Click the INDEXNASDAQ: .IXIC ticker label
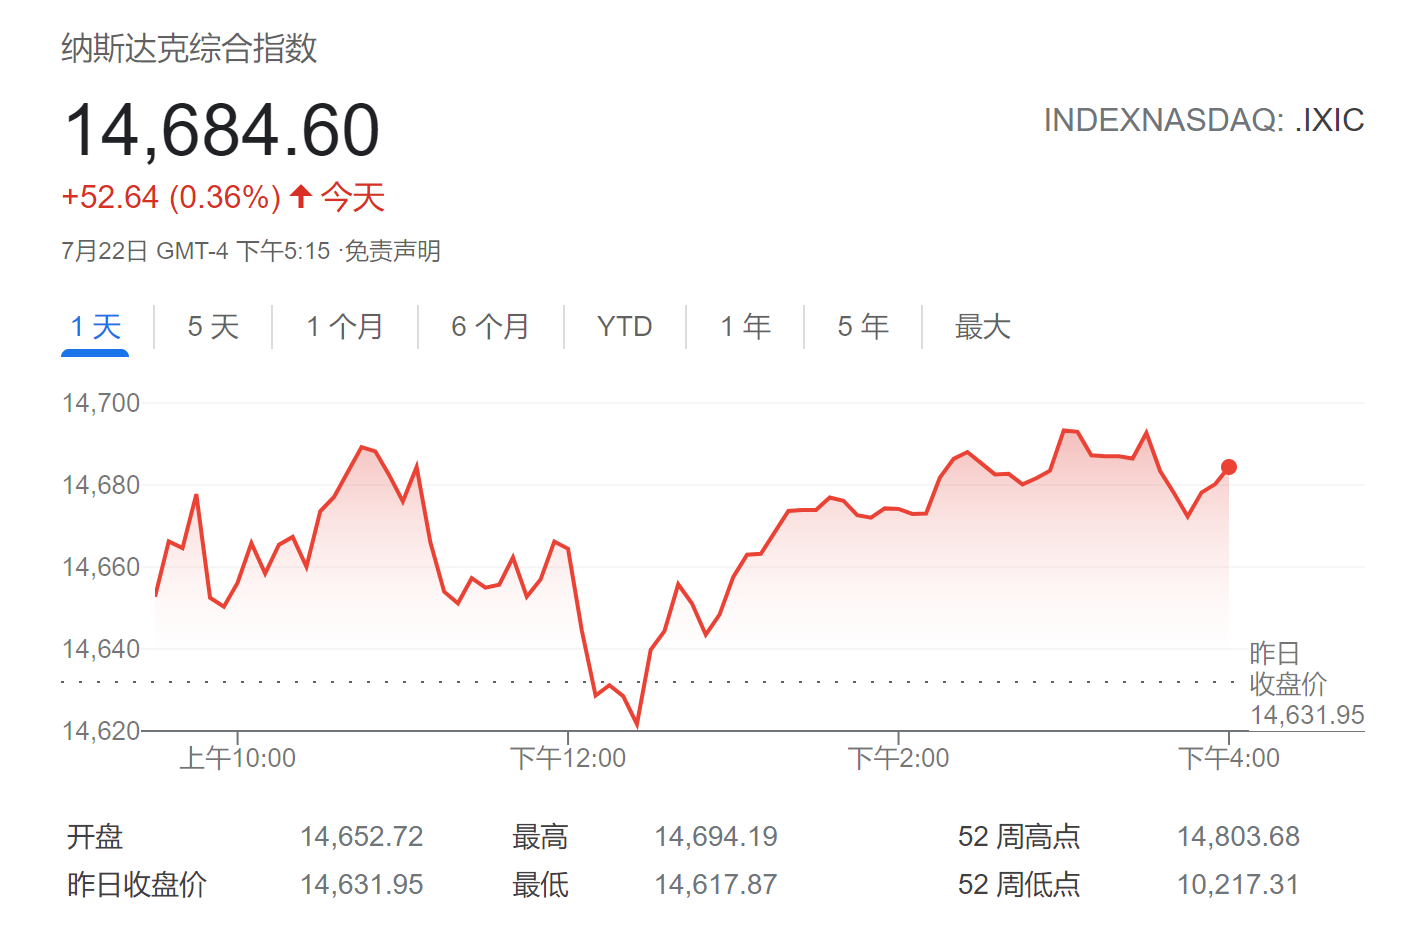The width and height of the screenshot is (1428, 947). point(1204,120)
